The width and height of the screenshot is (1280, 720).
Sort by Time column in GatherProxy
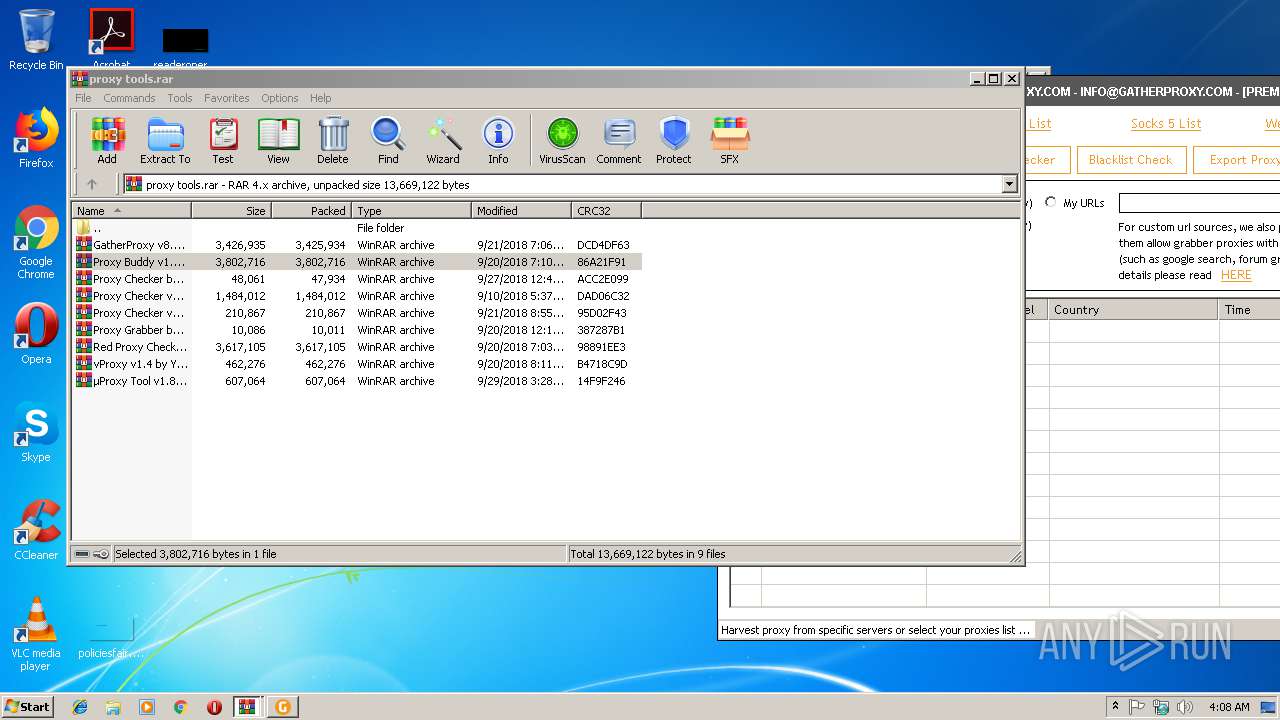point(1250,310)
